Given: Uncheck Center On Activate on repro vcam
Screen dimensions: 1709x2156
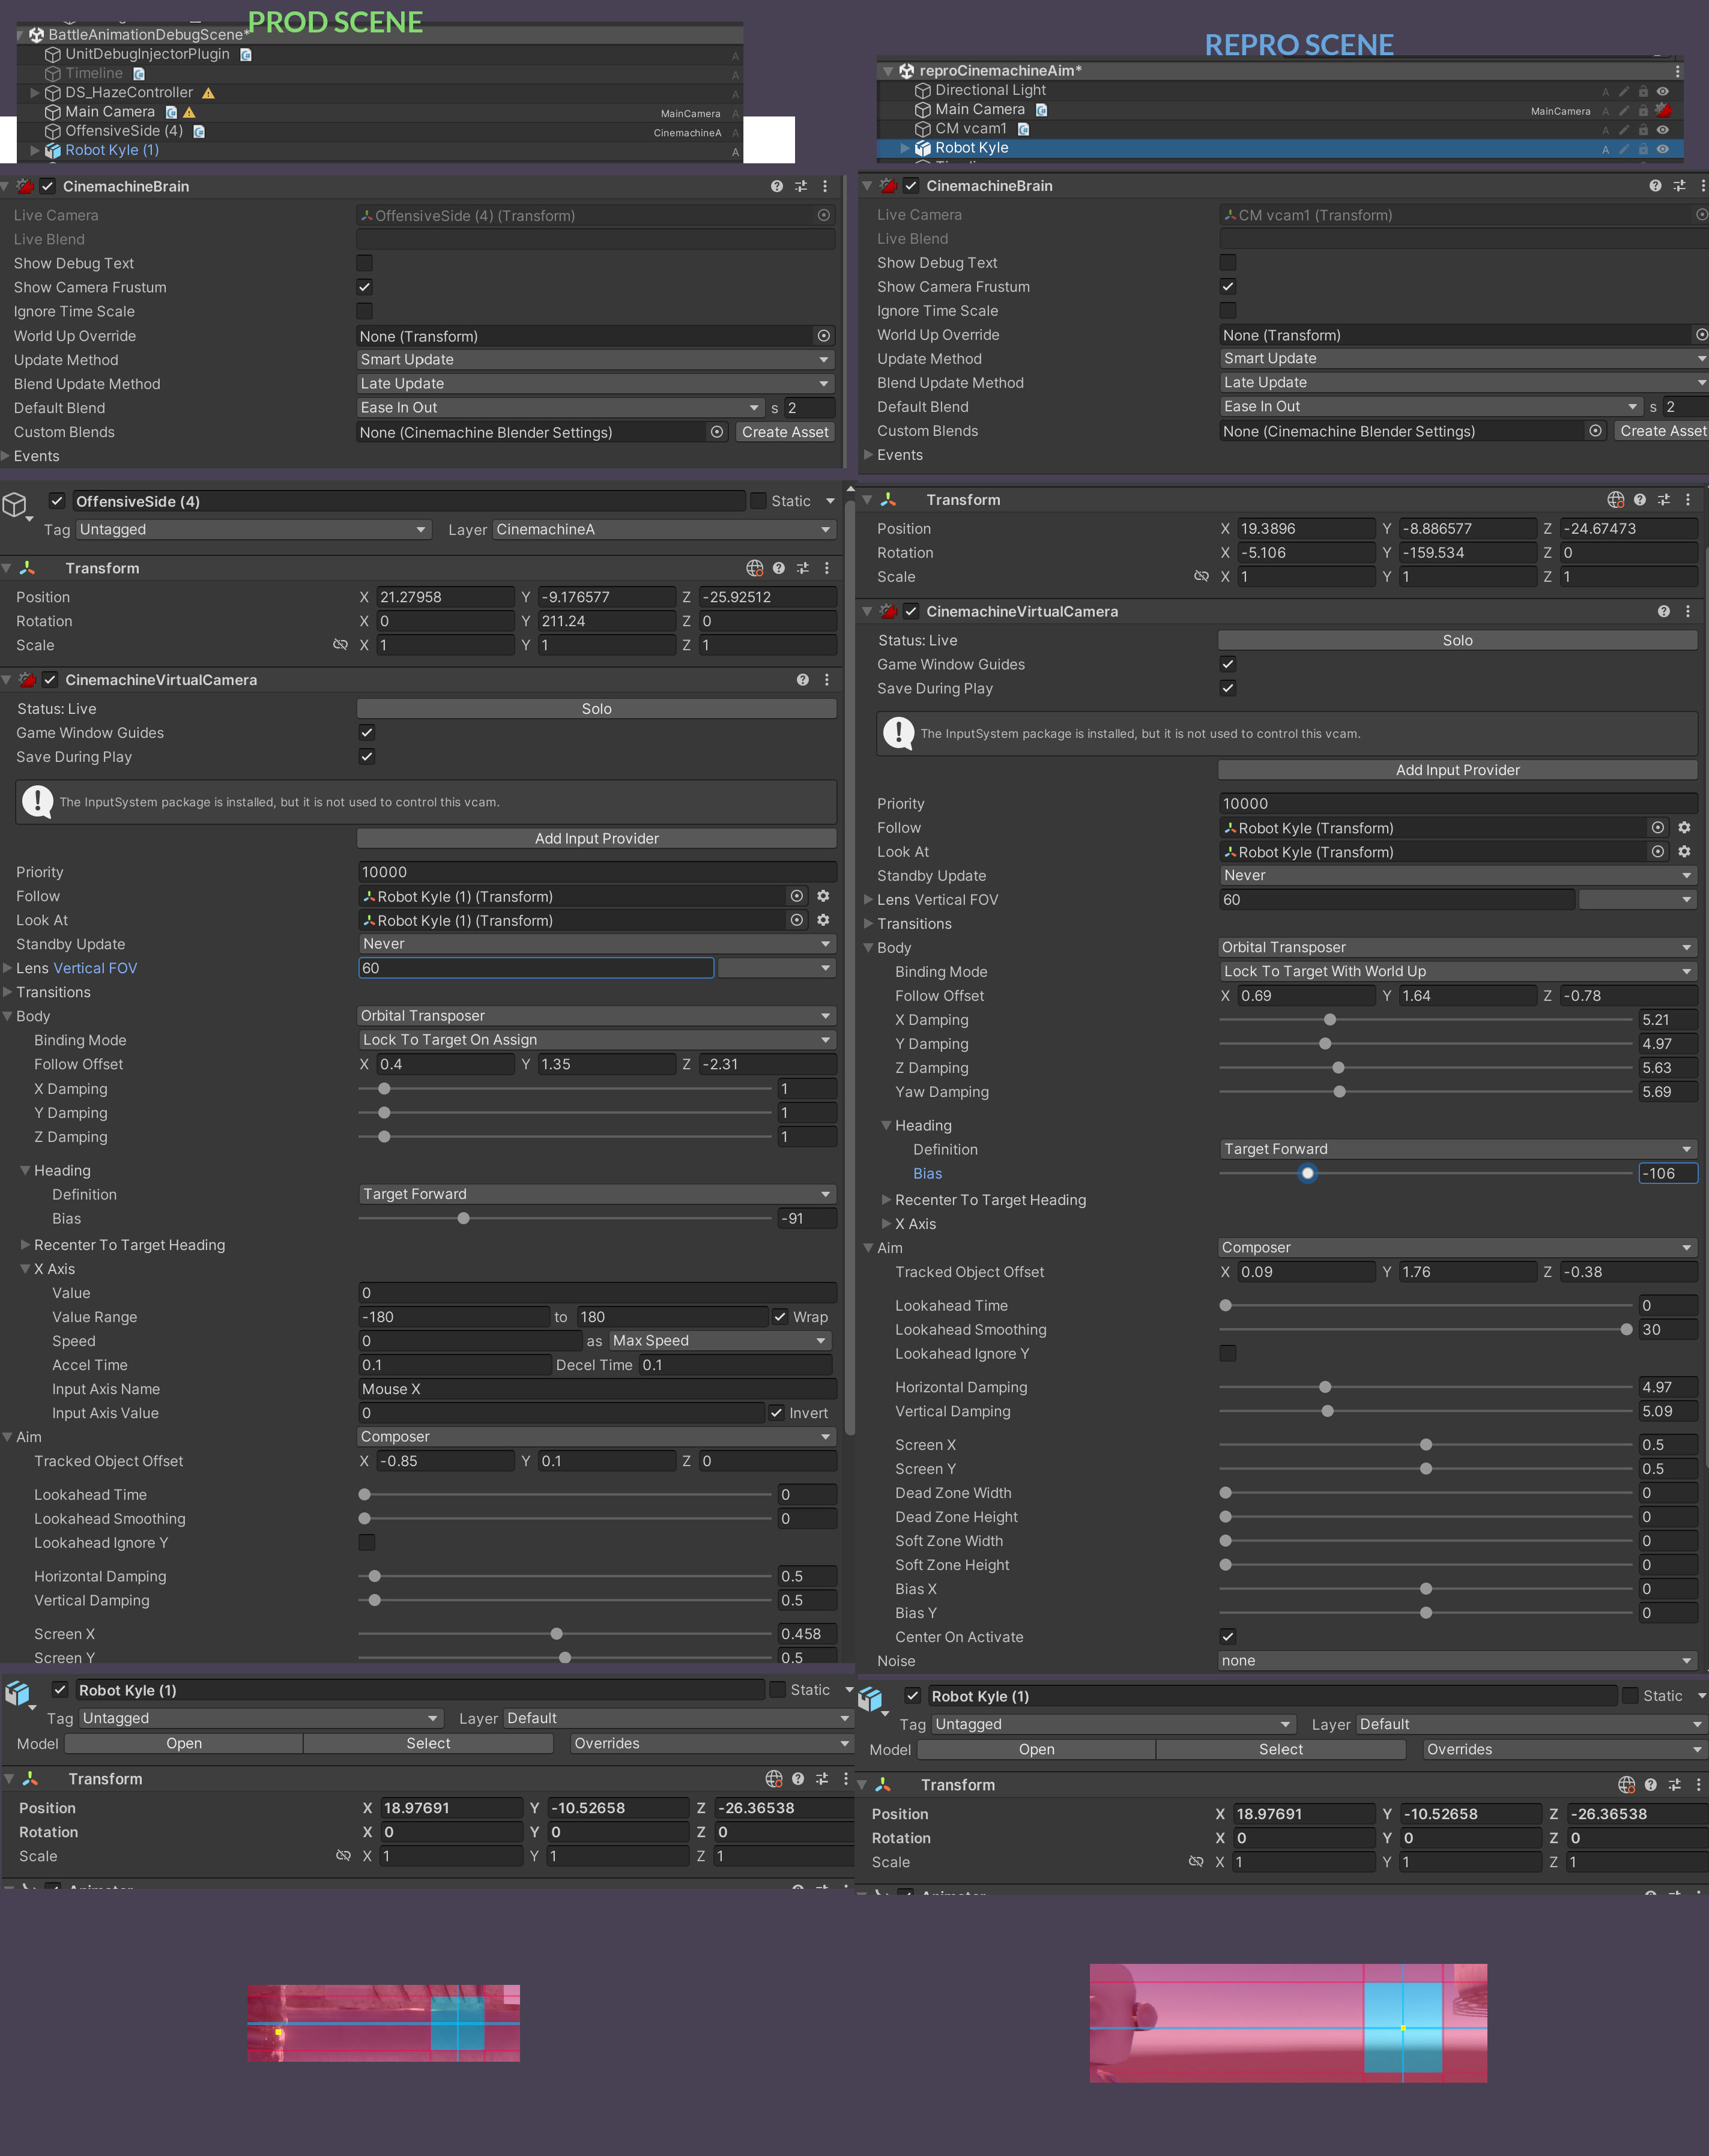Looking at the screenshot, I should [1228, 1637].
